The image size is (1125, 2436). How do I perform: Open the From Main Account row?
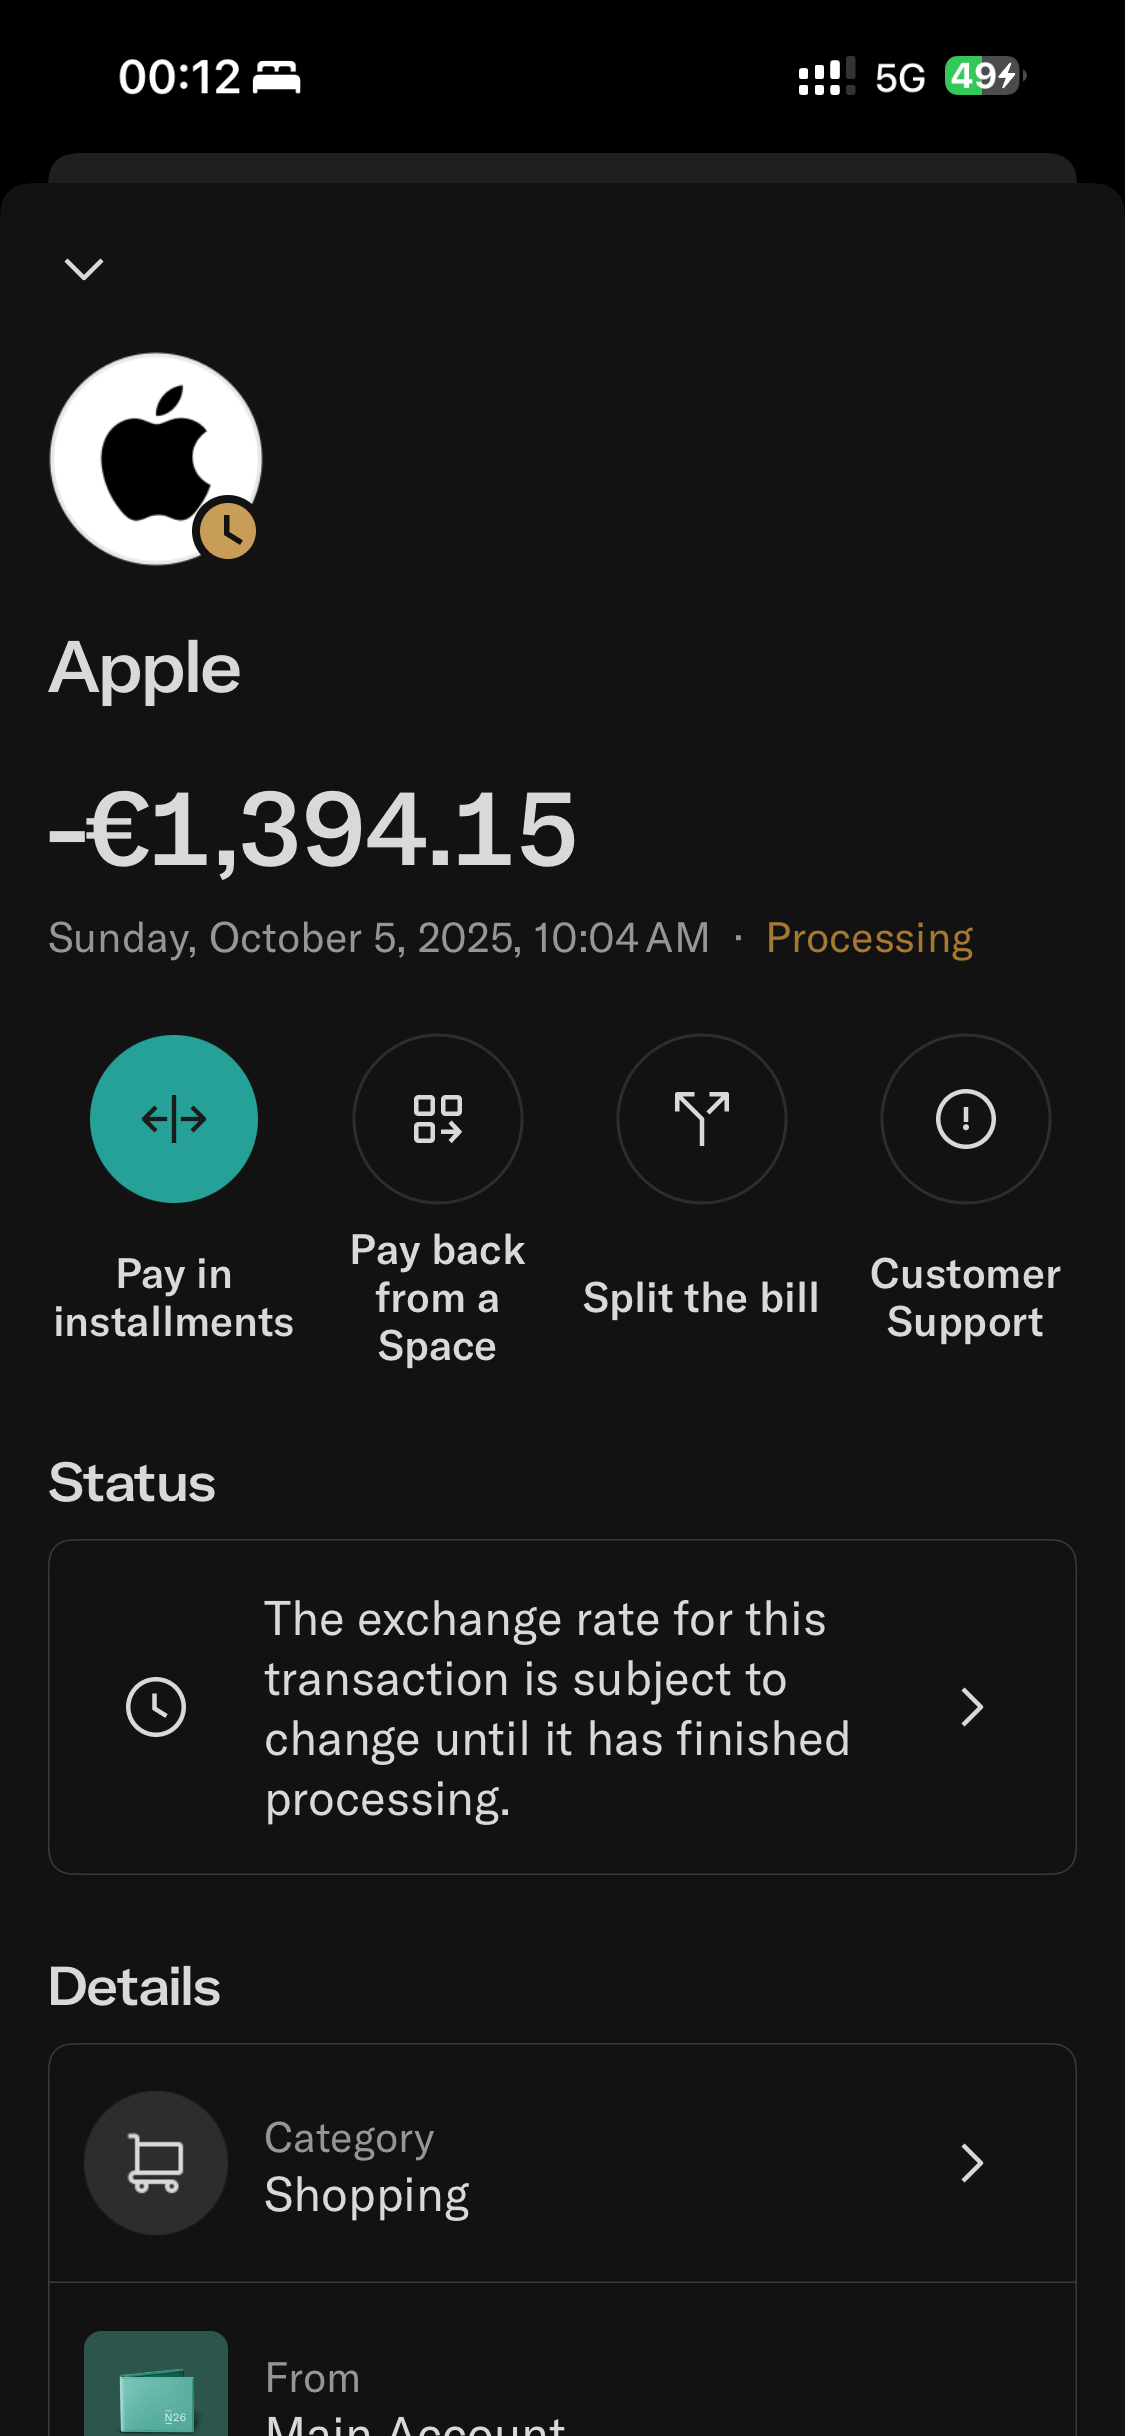(562, 2360)
